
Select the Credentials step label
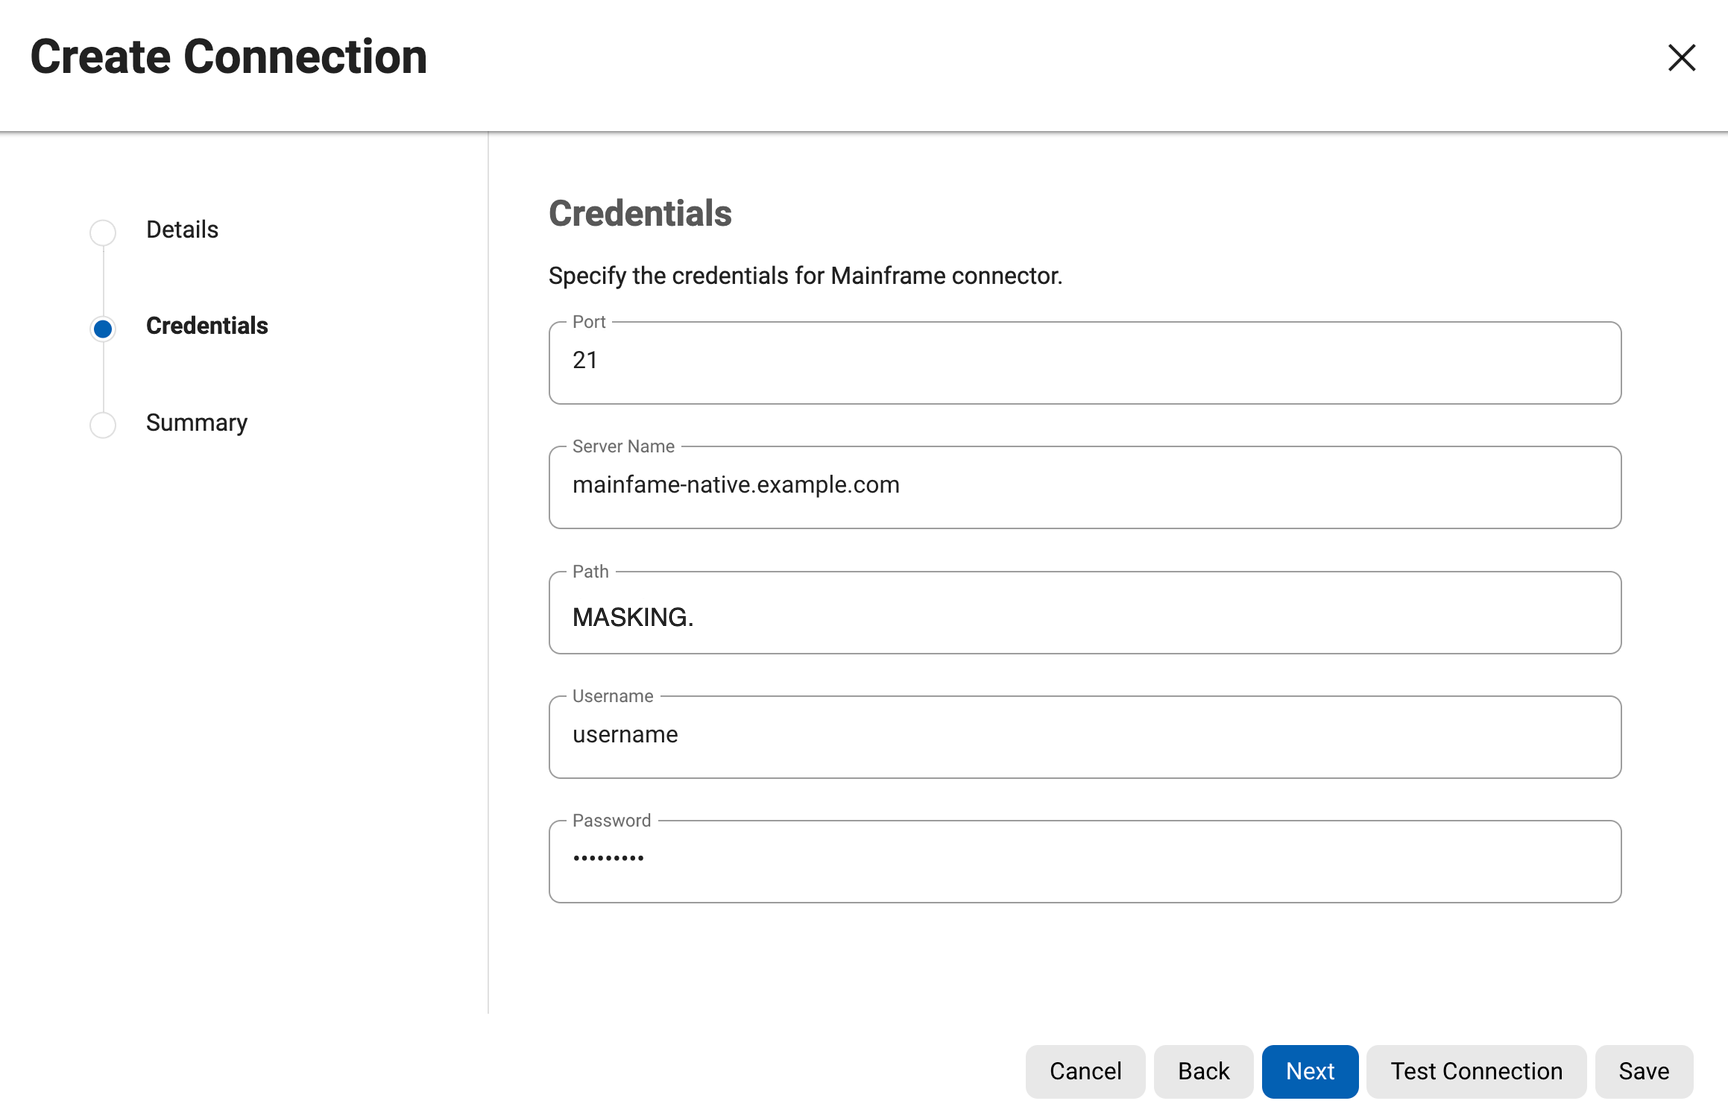pos(206,326)
